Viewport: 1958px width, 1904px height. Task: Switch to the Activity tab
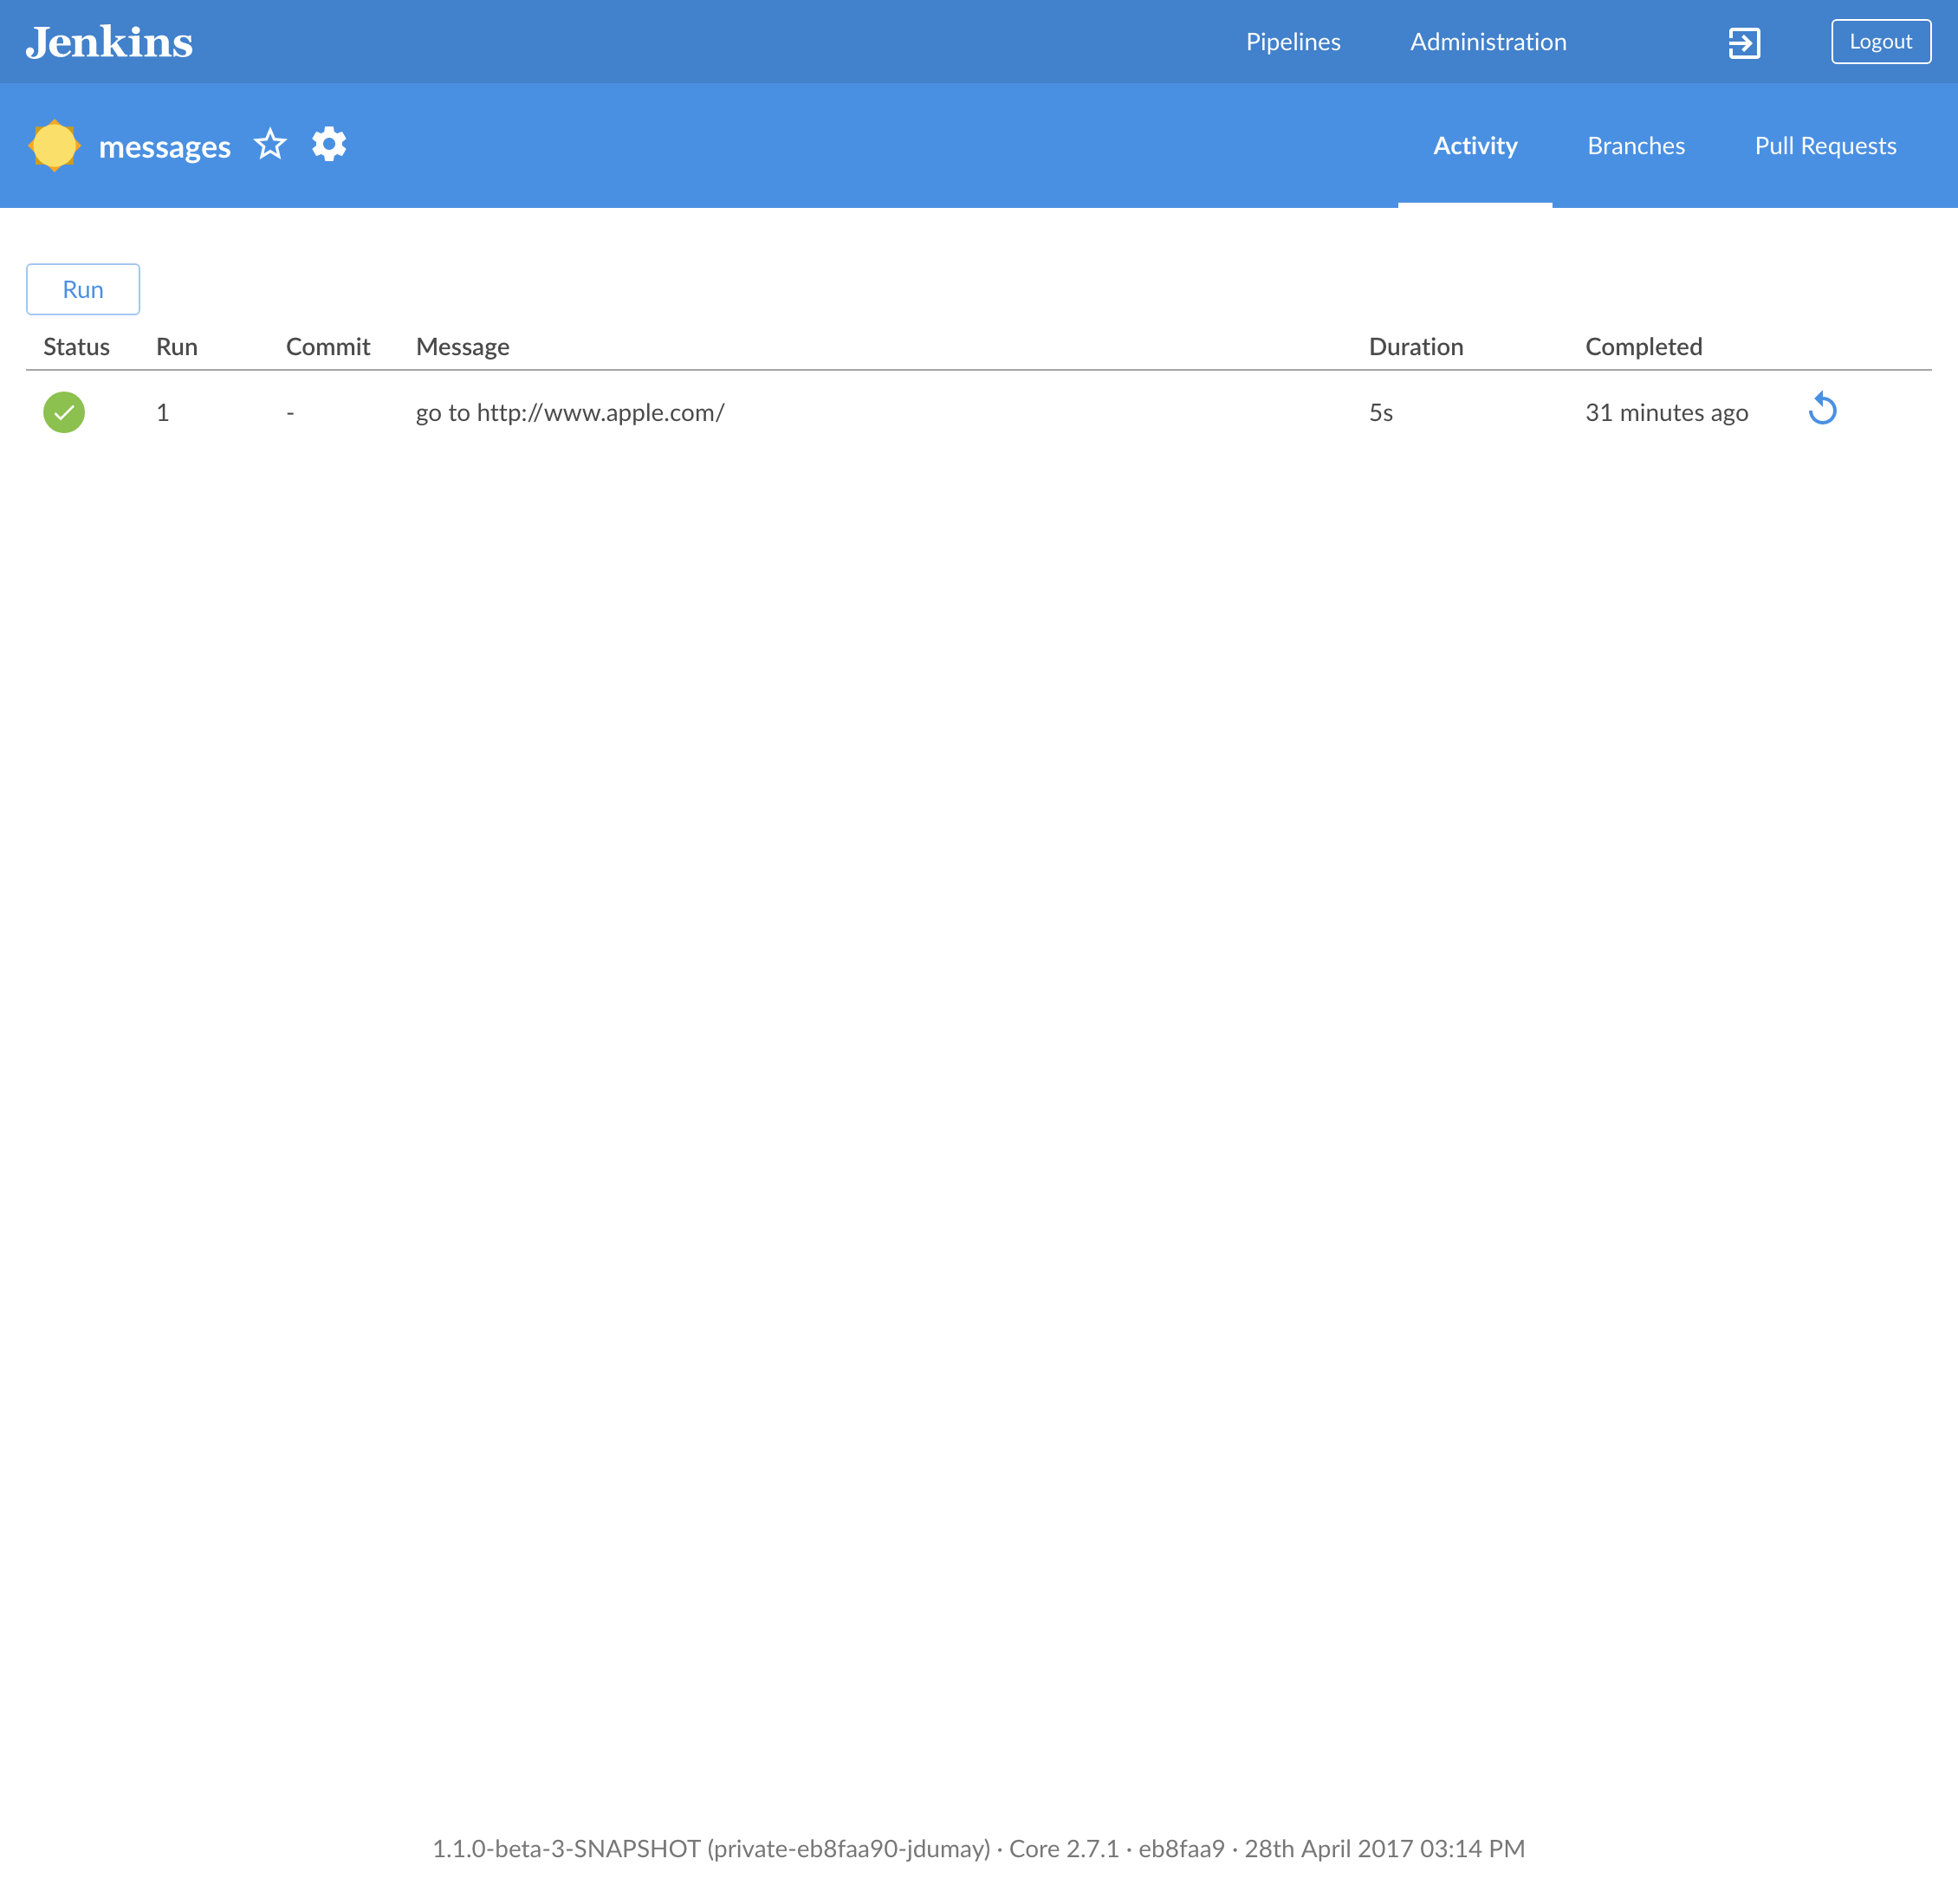1474,146
